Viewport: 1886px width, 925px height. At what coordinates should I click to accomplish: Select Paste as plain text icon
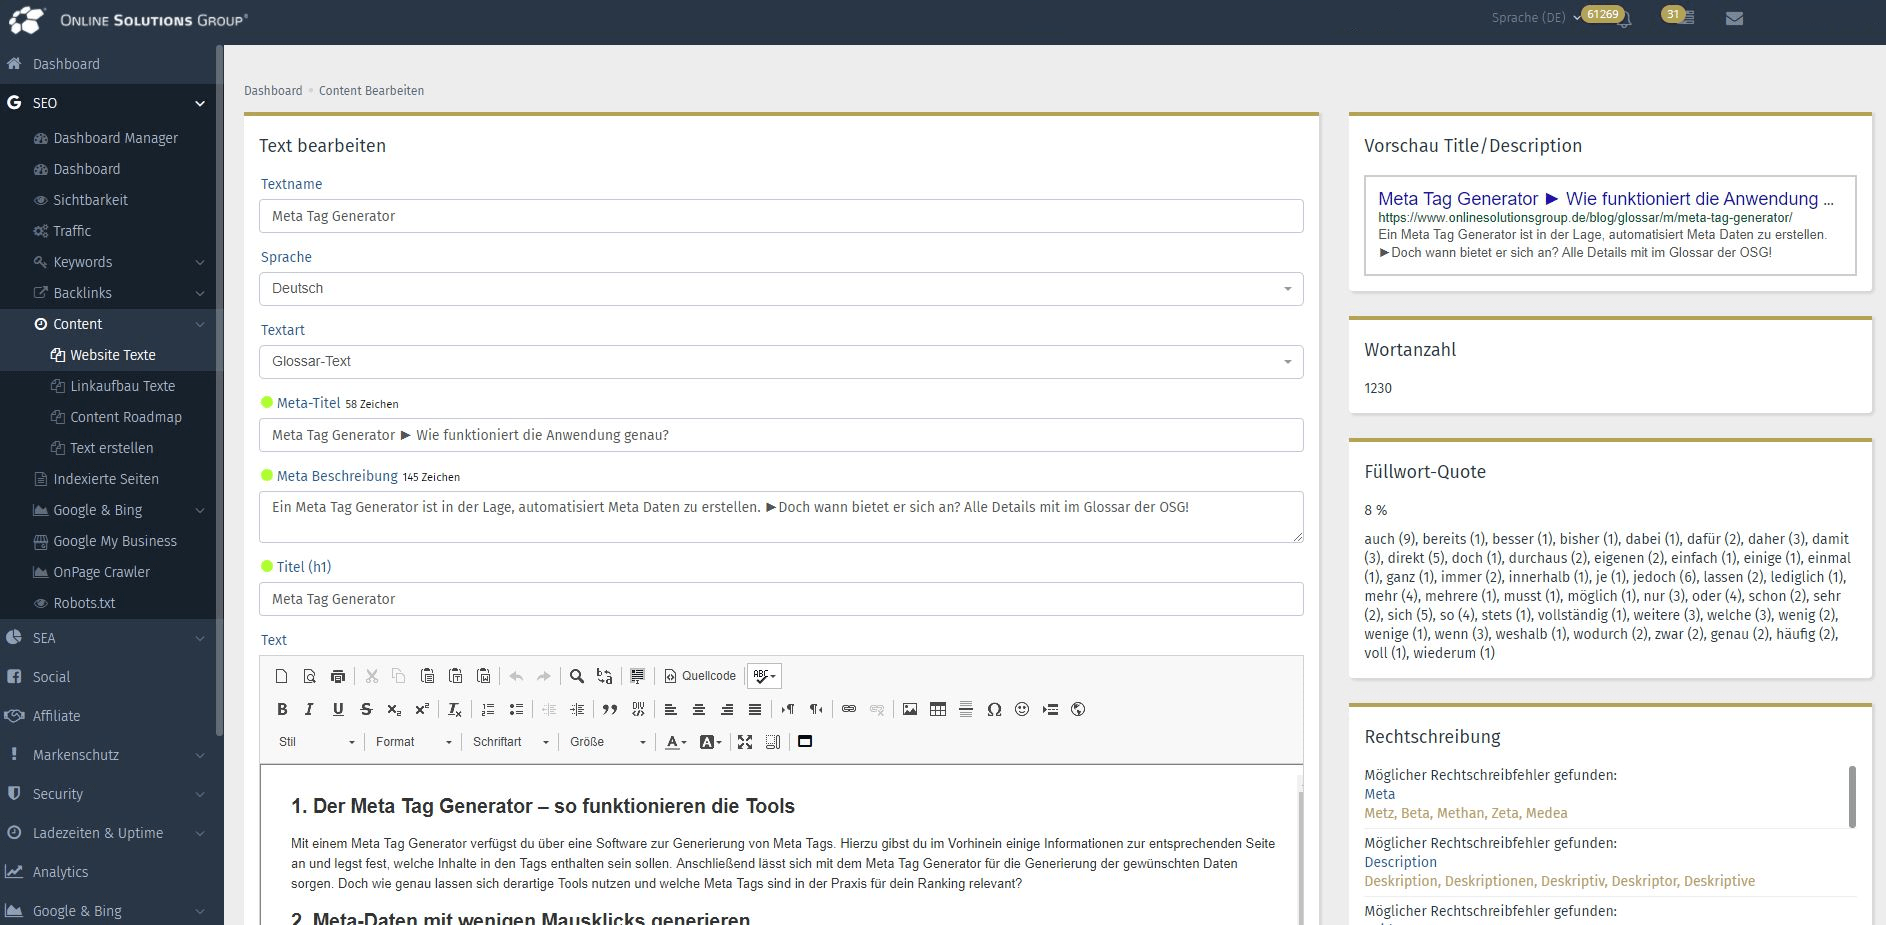pos(455,676)
